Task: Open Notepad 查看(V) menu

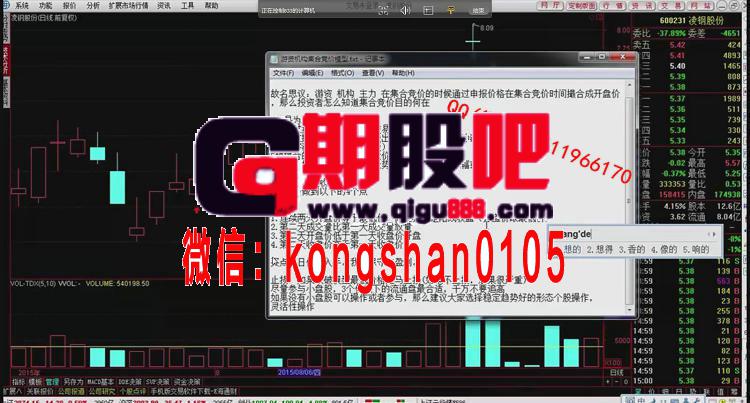Action: pyautogui.click(x=373, y=73)
